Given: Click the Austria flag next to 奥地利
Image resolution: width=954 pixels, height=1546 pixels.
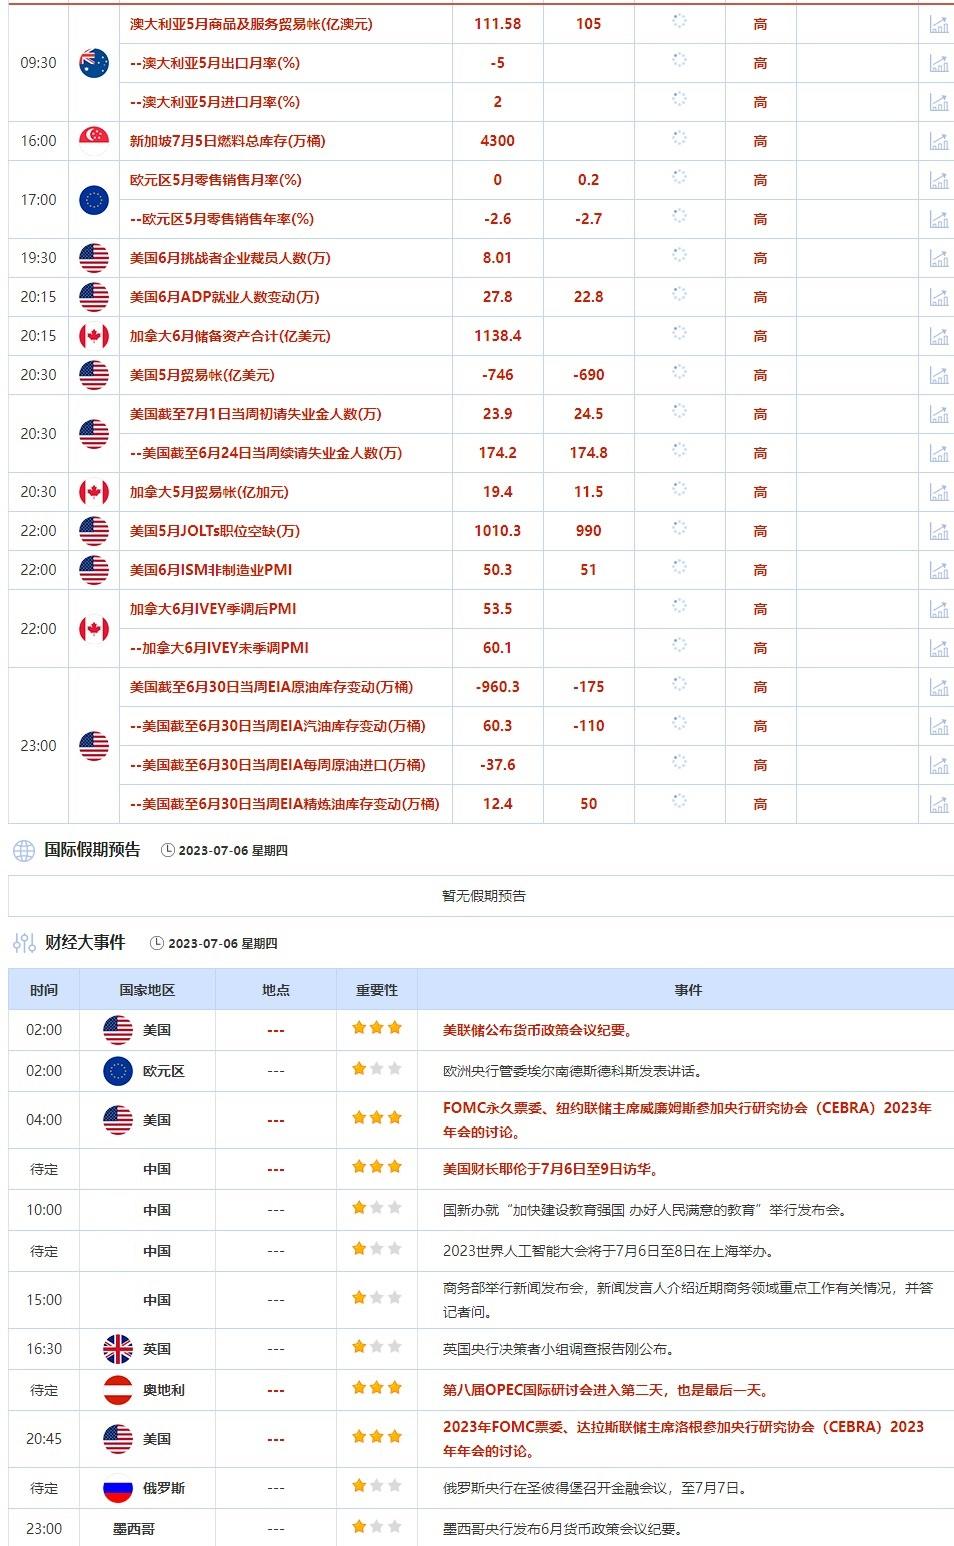Looking at the screenshot, I should coord(118,1390).
